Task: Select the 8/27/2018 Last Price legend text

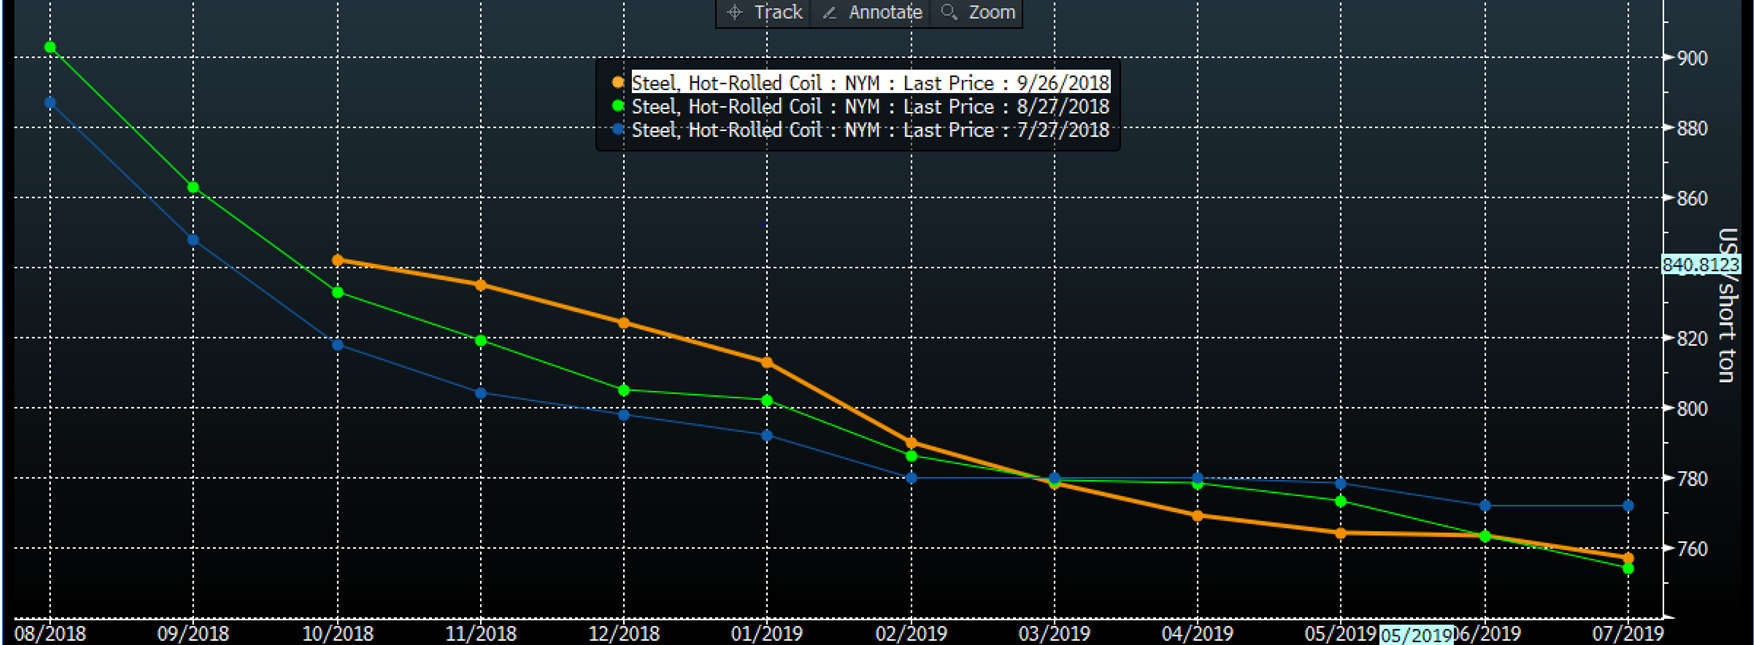Action: (x=870, y=106)
